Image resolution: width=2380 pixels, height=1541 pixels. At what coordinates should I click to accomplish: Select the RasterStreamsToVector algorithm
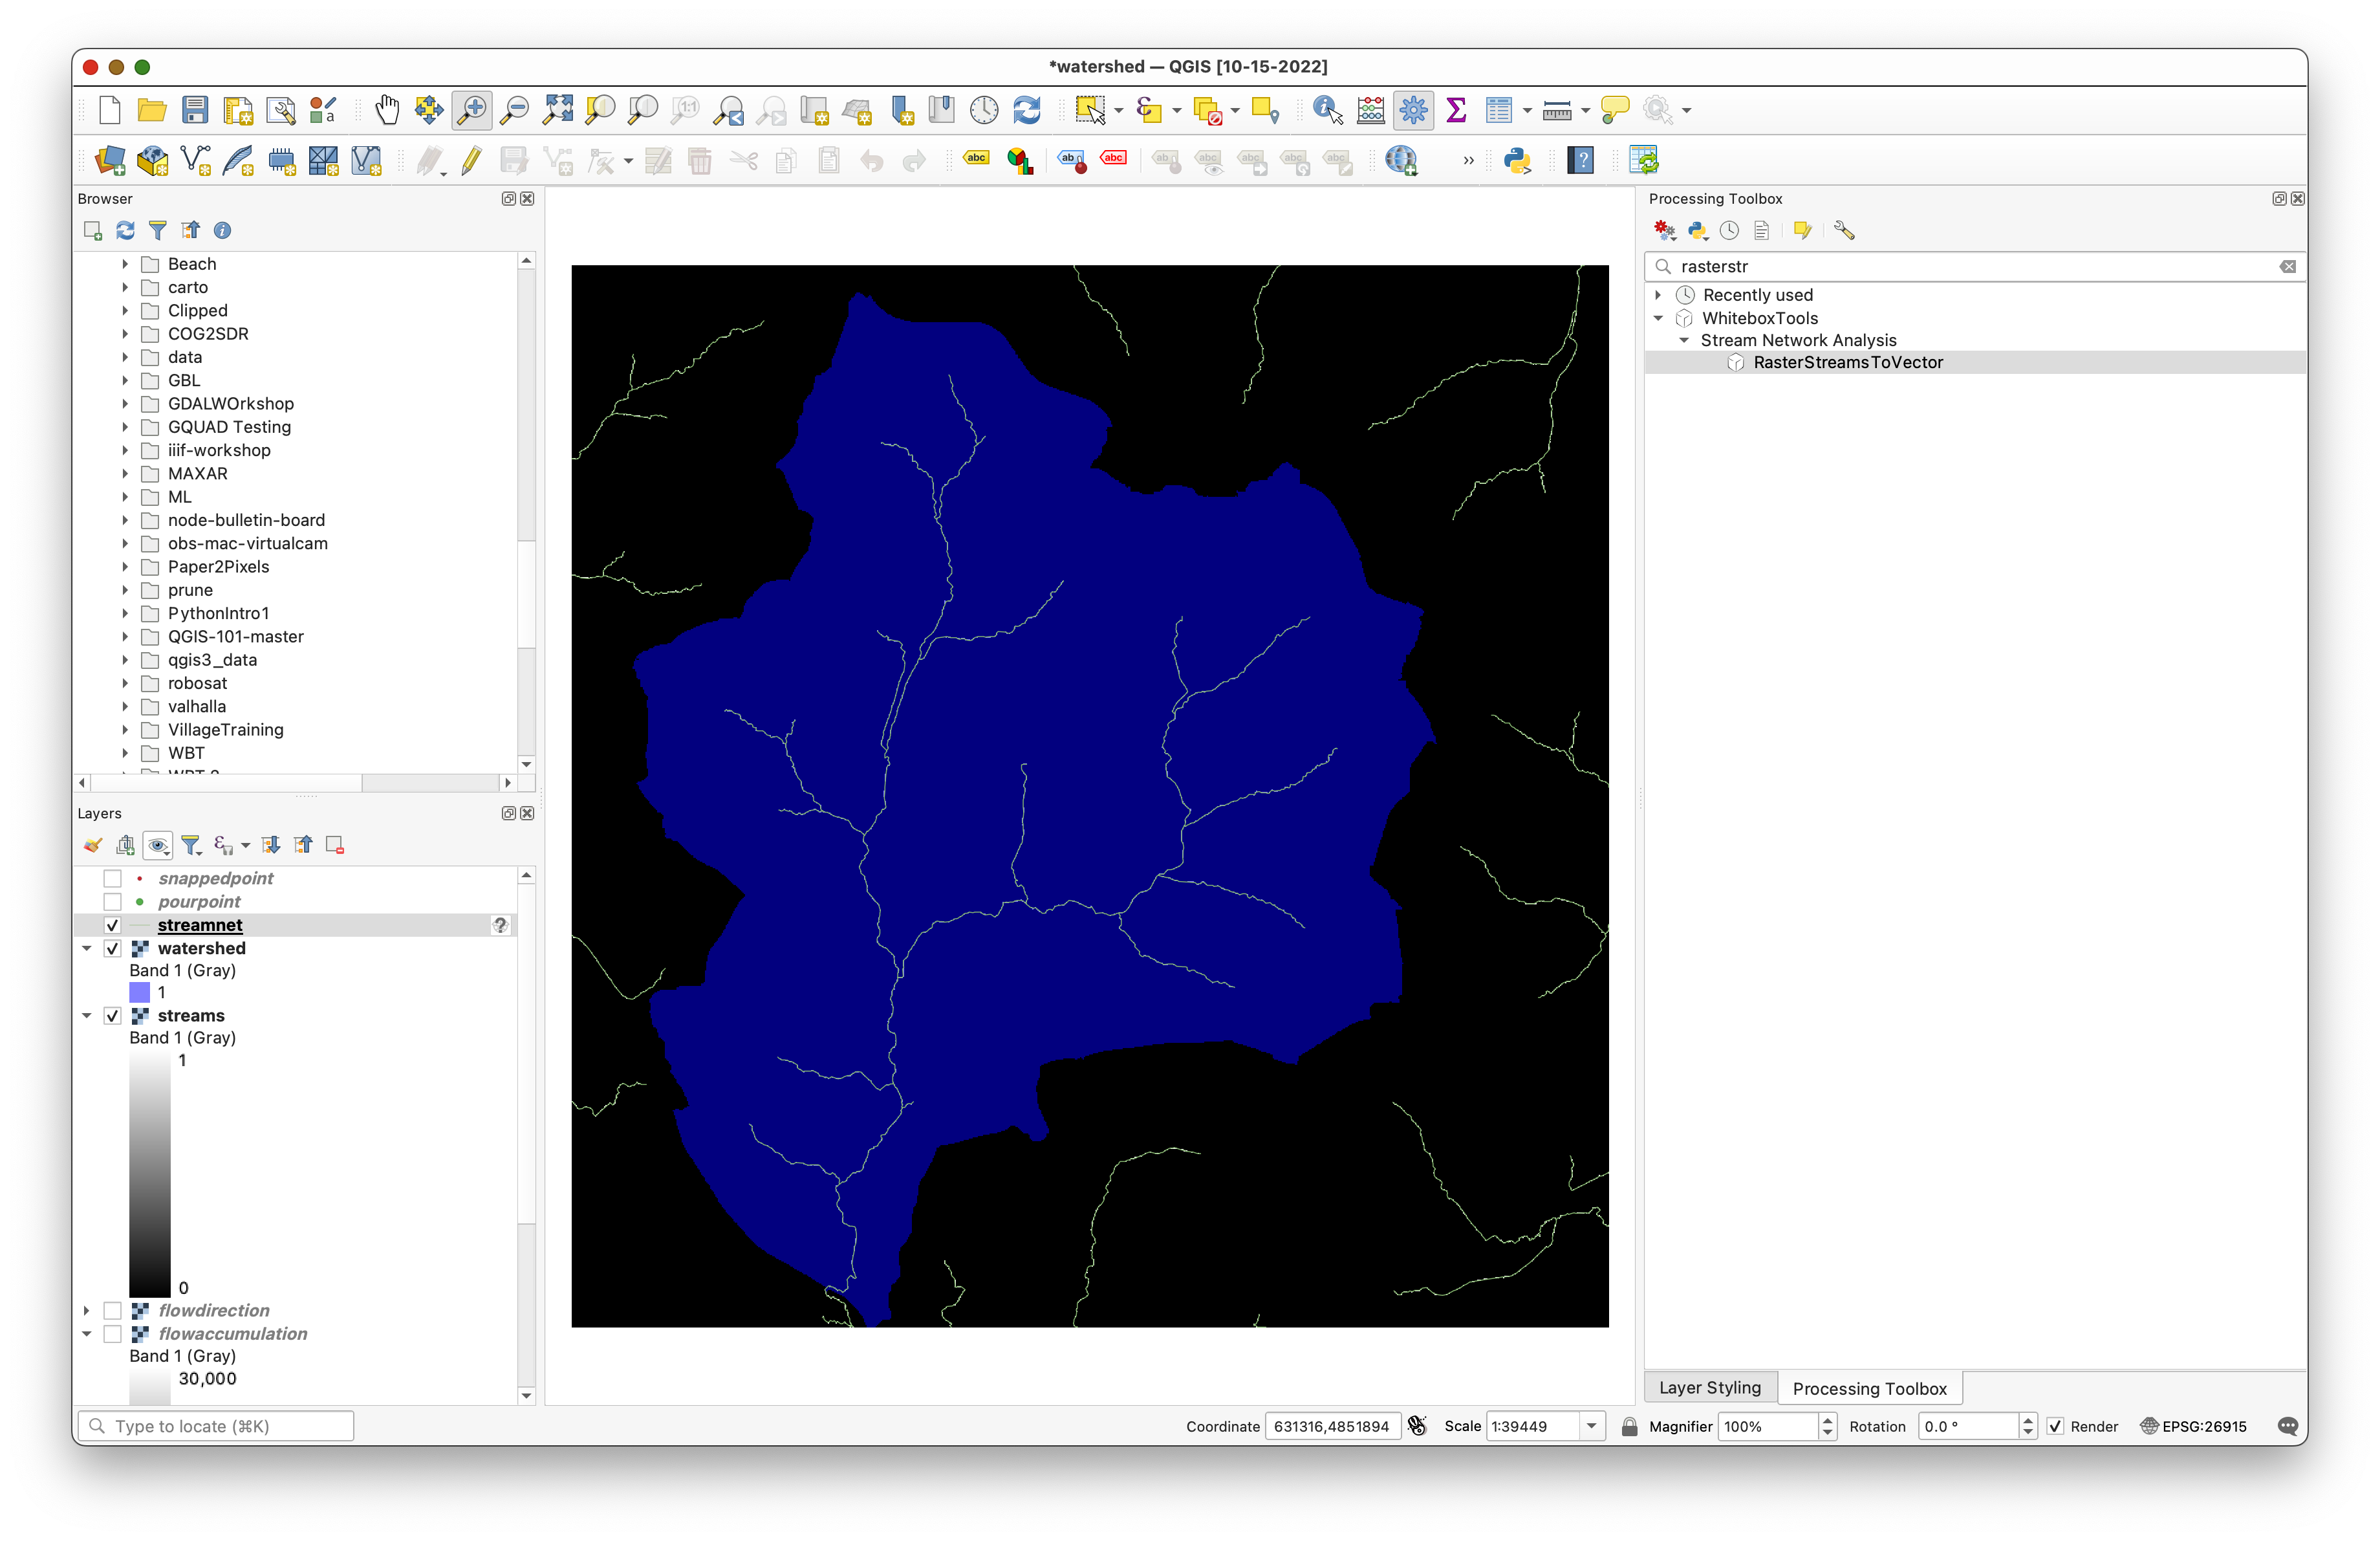point(1847,363)
